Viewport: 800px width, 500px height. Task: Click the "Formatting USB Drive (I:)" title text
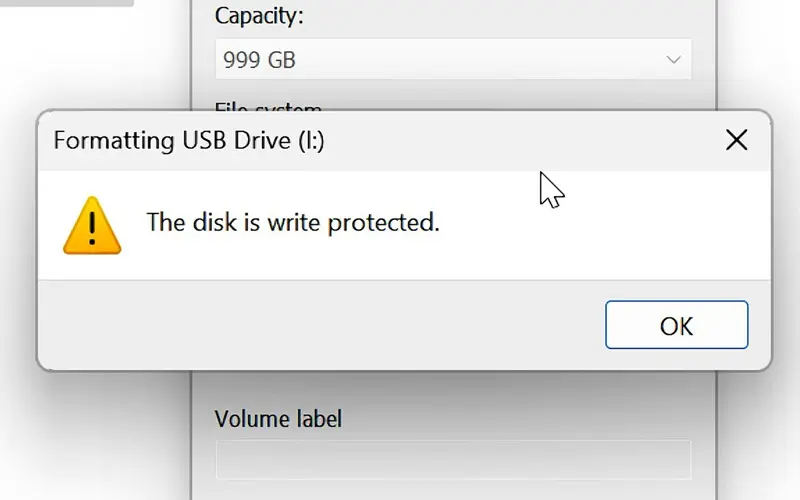pos(189,140)
